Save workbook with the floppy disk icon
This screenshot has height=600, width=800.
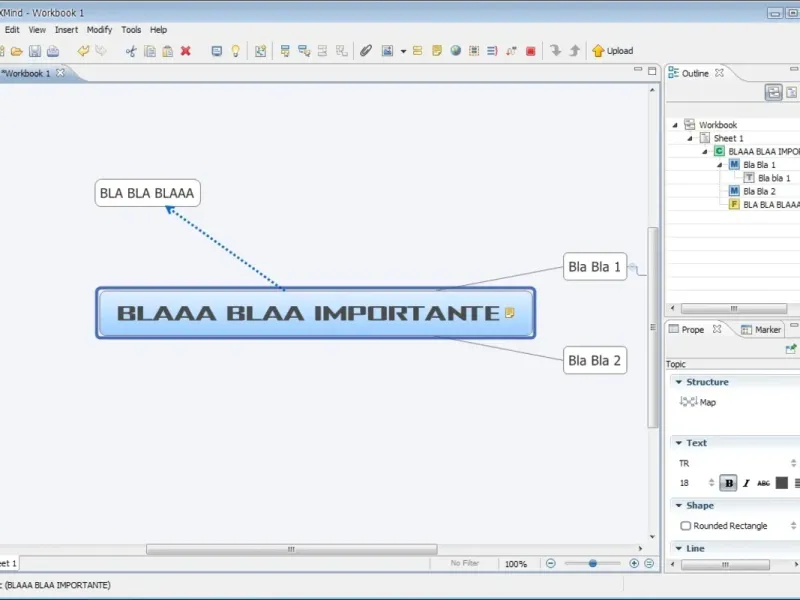[35, 51]
